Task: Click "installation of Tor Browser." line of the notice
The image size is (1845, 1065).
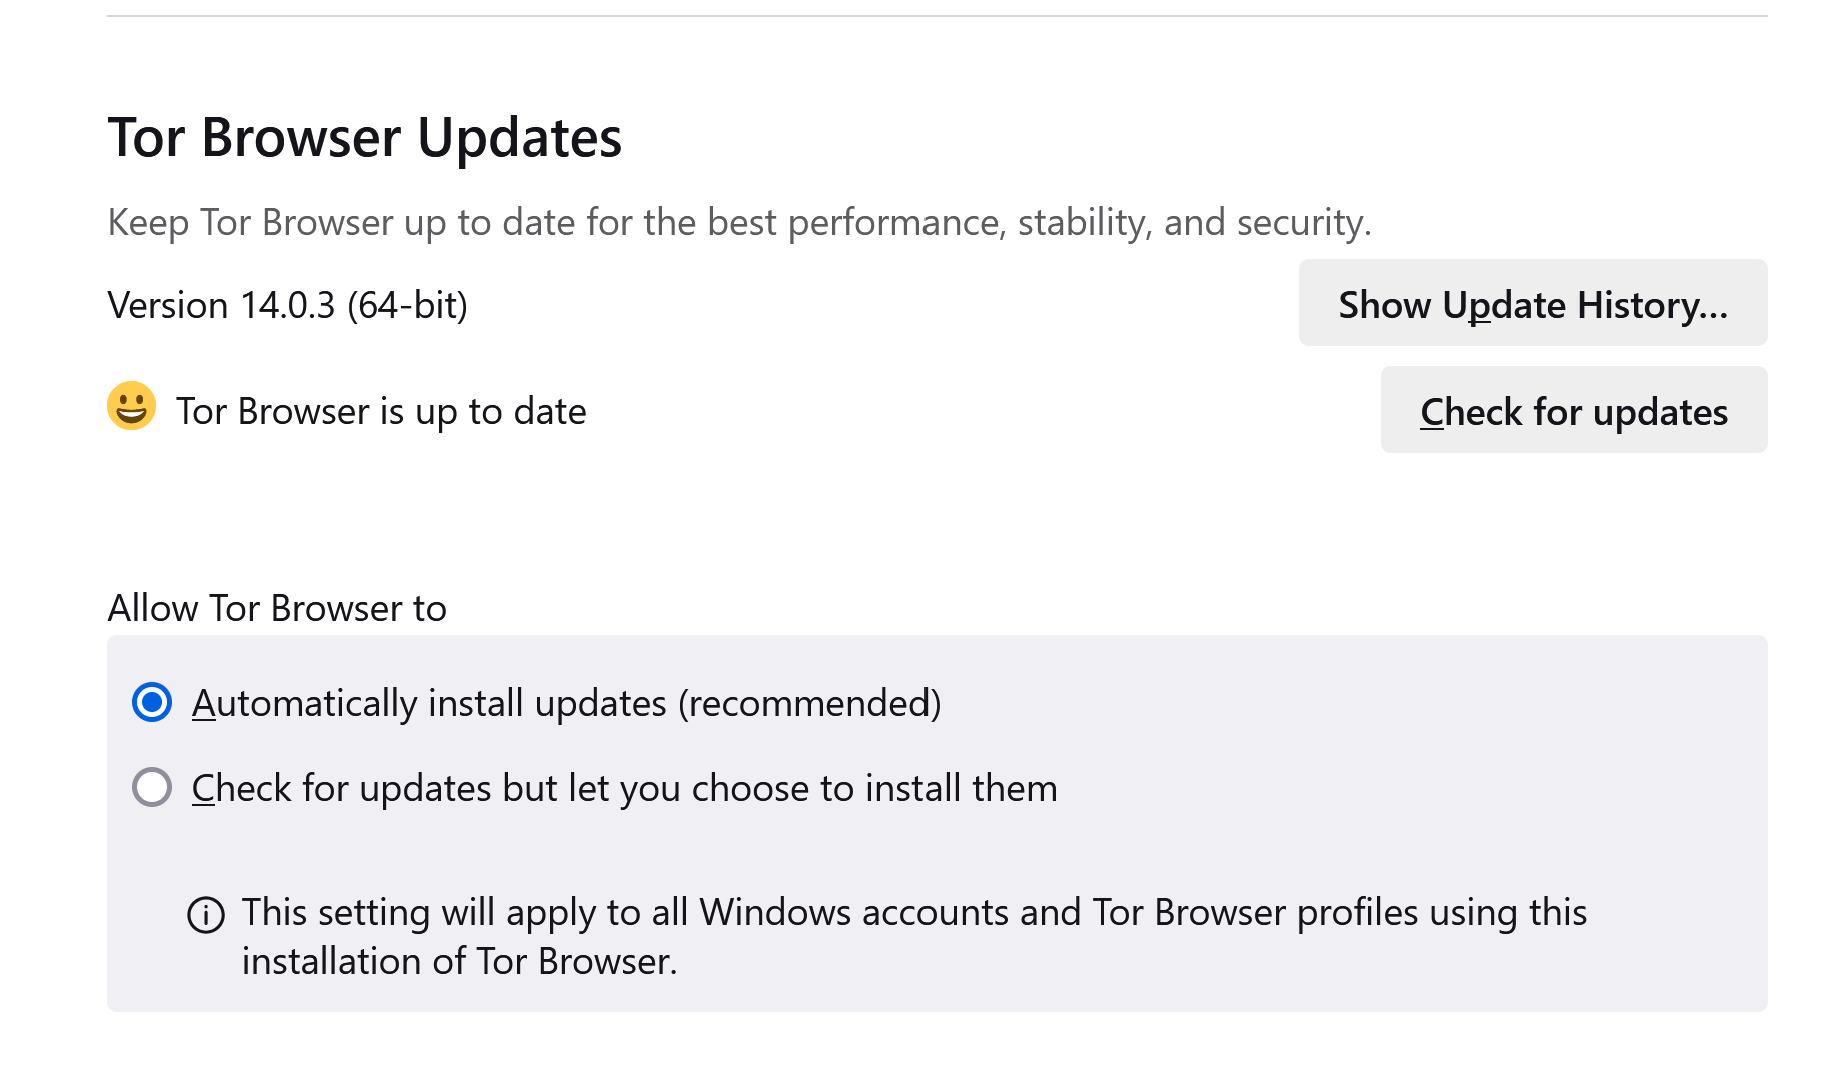Action: click(x=459, y=962)
